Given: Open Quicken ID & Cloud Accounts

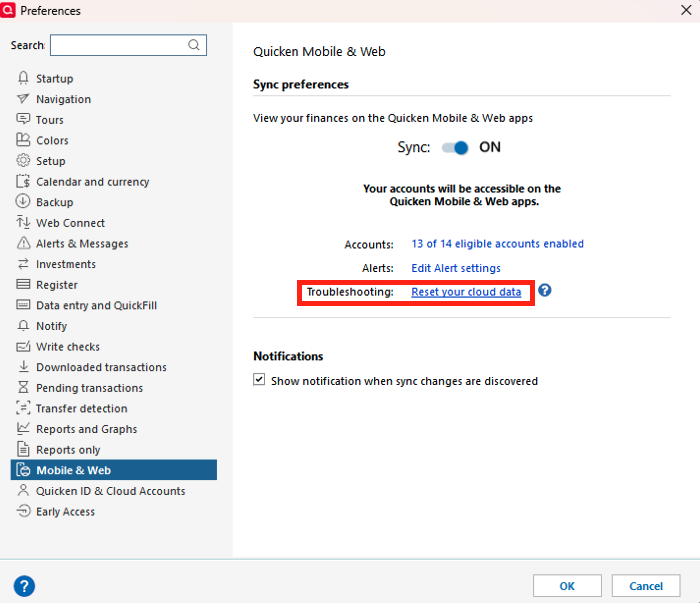Looking at the screenshot, I should click(111, 491).
